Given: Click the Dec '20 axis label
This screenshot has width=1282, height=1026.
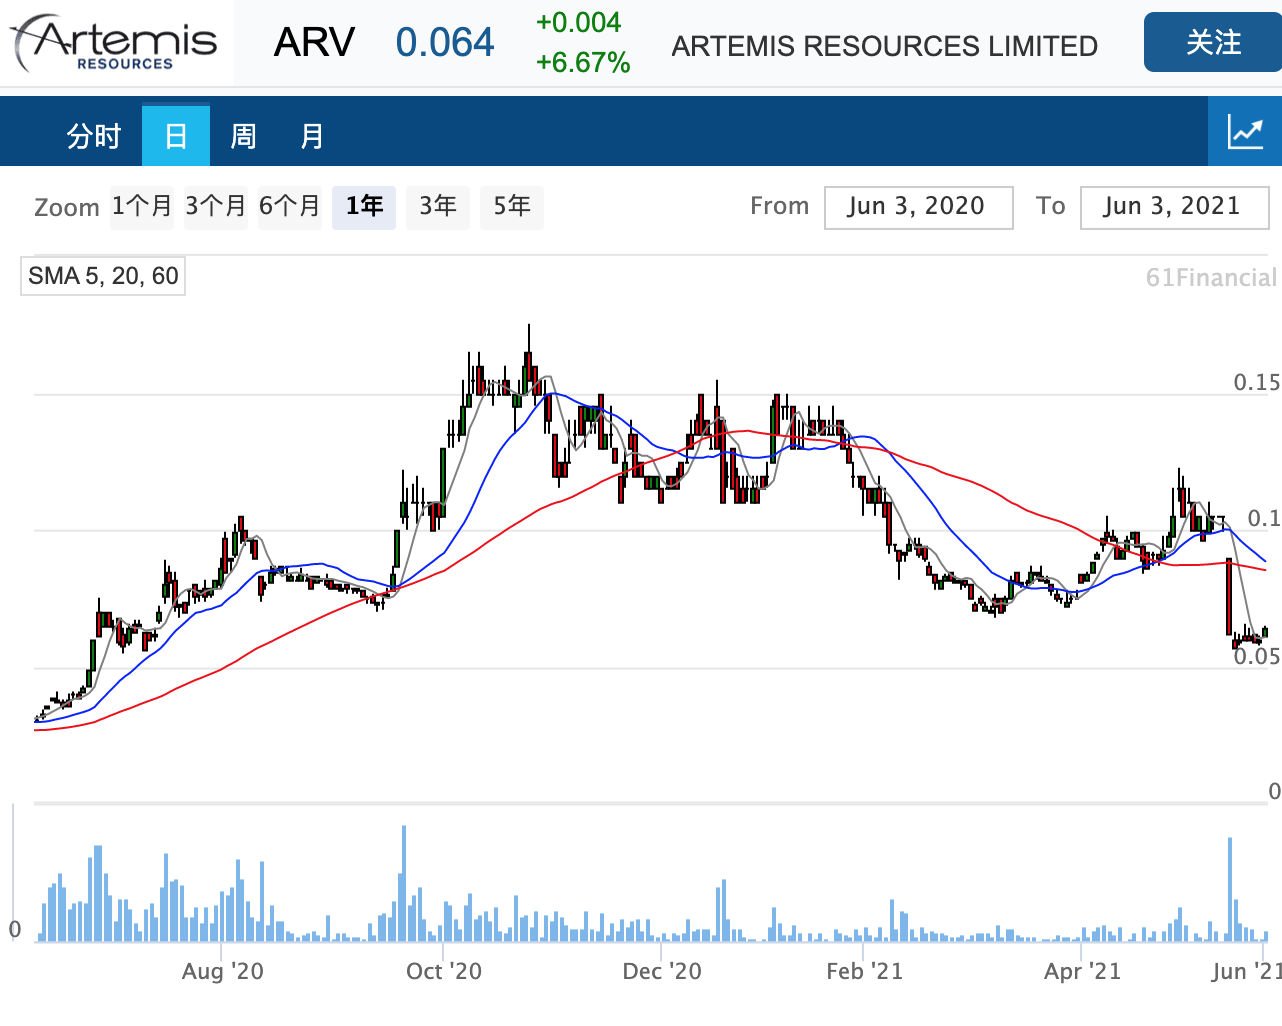Looking at the screenshot, I should tap(662, 971).
